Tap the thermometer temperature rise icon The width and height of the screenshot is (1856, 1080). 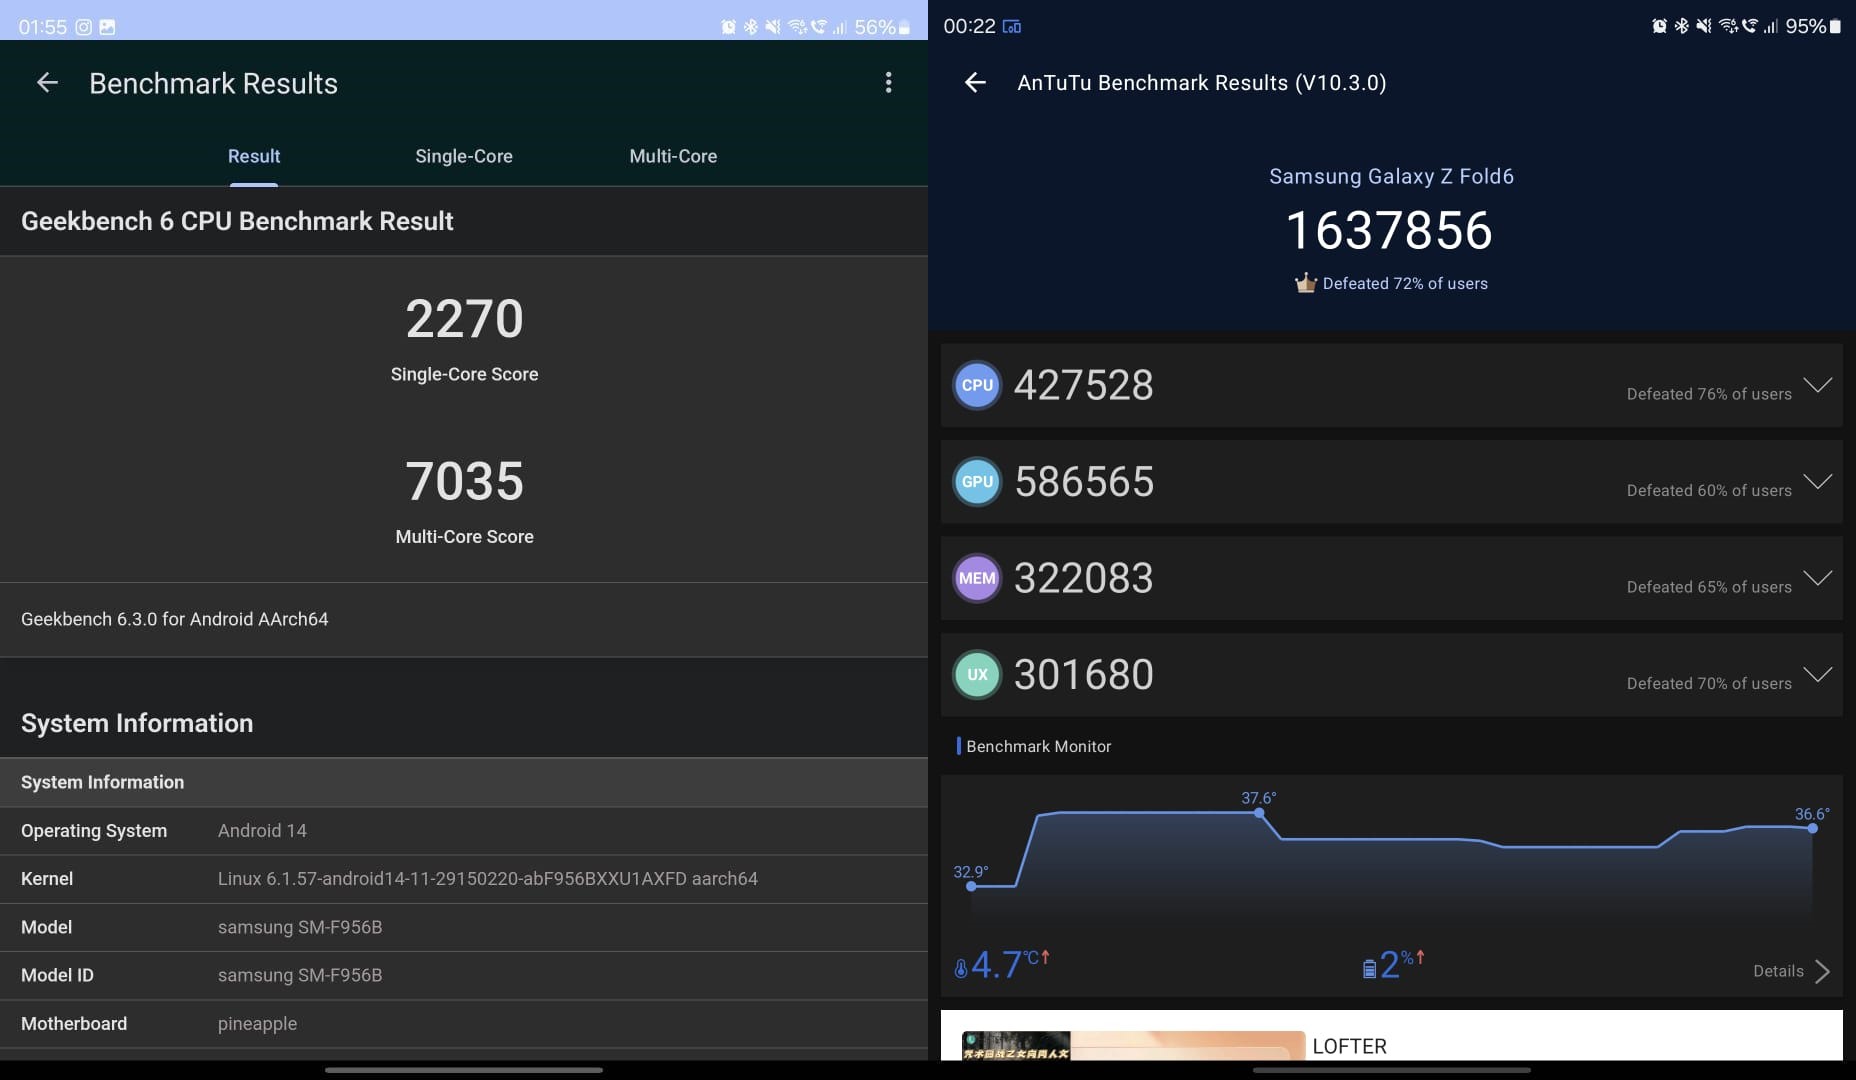960,968
